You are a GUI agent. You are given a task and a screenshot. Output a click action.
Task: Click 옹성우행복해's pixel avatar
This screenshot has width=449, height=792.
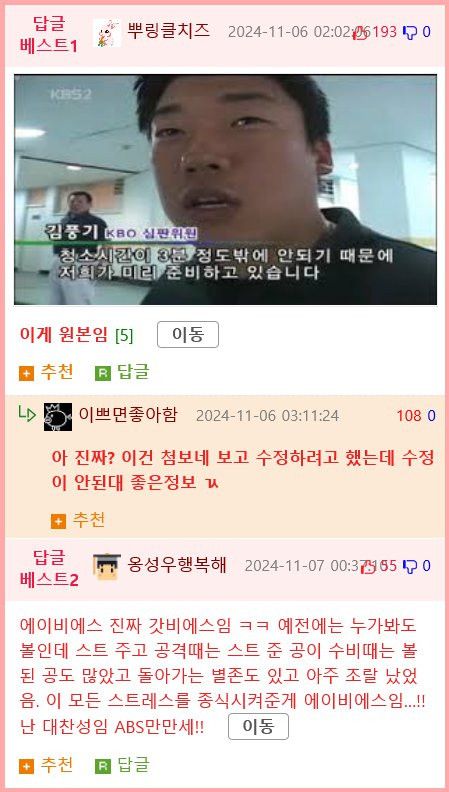107,566
